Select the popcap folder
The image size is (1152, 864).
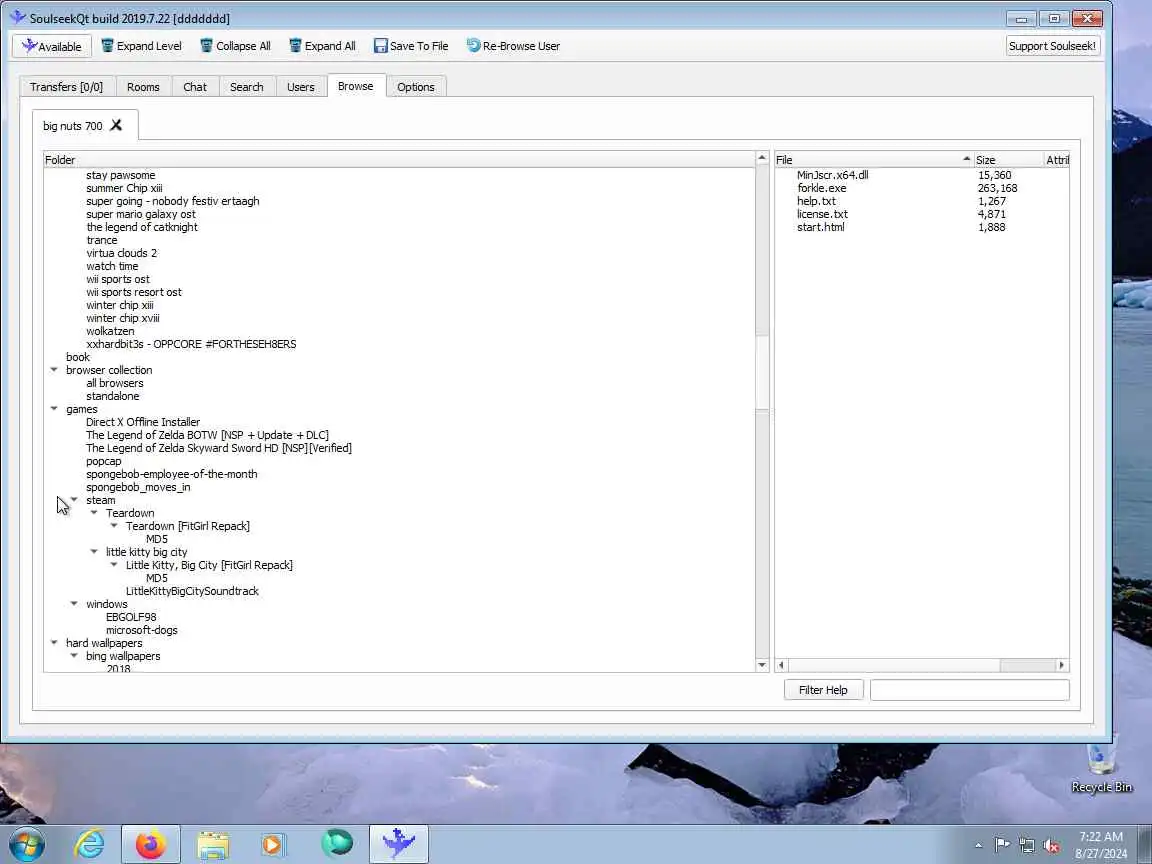coord(104,461)
